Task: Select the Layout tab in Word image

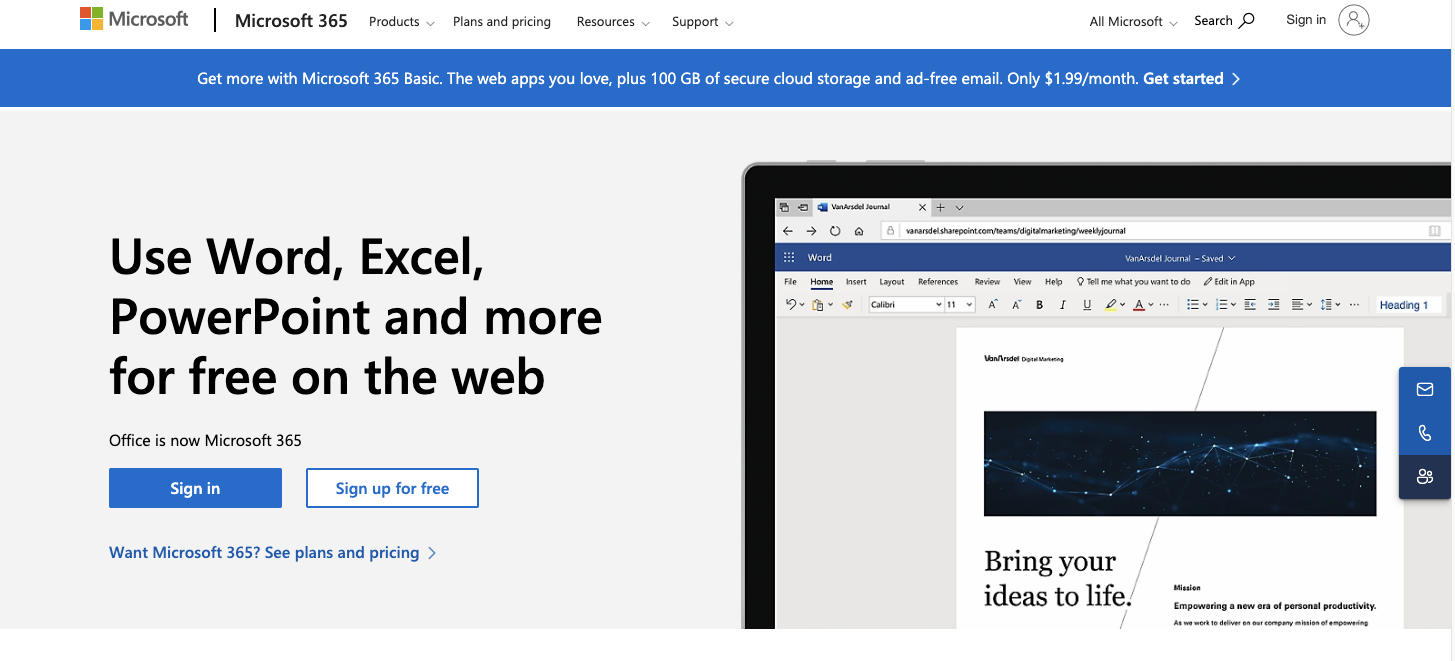Action: 892,282
